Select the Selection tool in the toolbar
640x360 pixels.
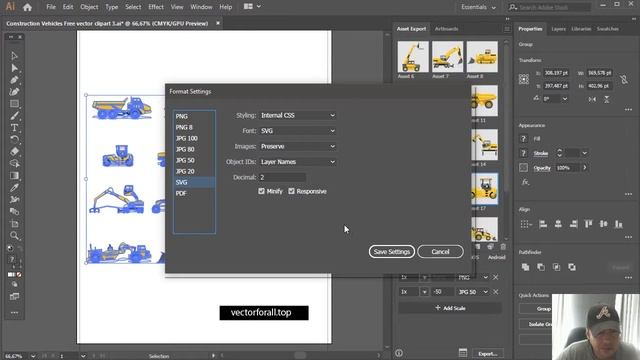click(x=14, y=56)
